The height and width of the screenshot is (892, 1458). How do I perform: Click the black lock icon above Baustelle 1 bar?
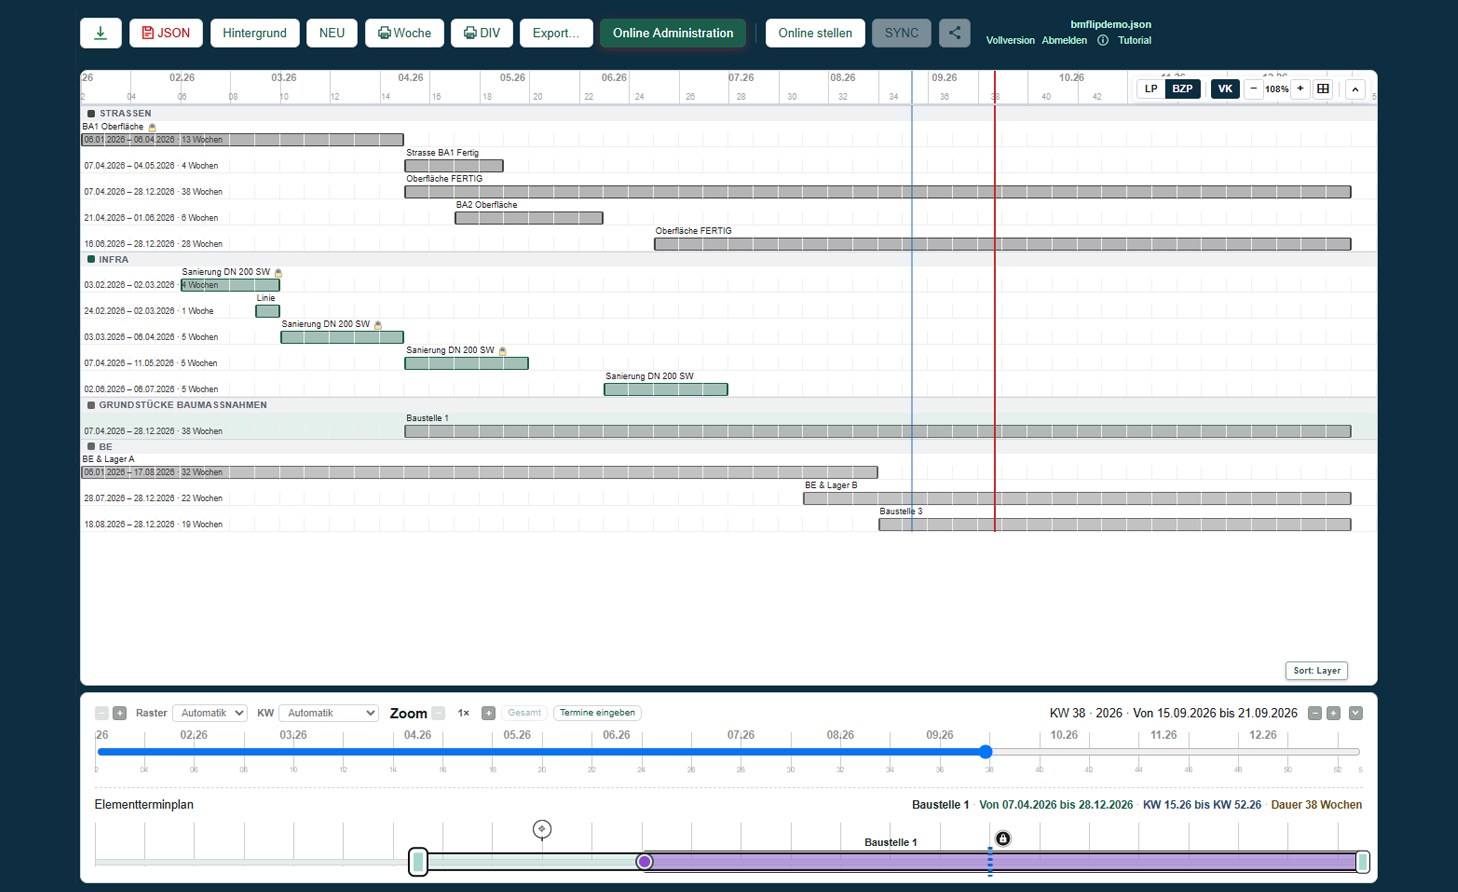tap(1003, 839)
